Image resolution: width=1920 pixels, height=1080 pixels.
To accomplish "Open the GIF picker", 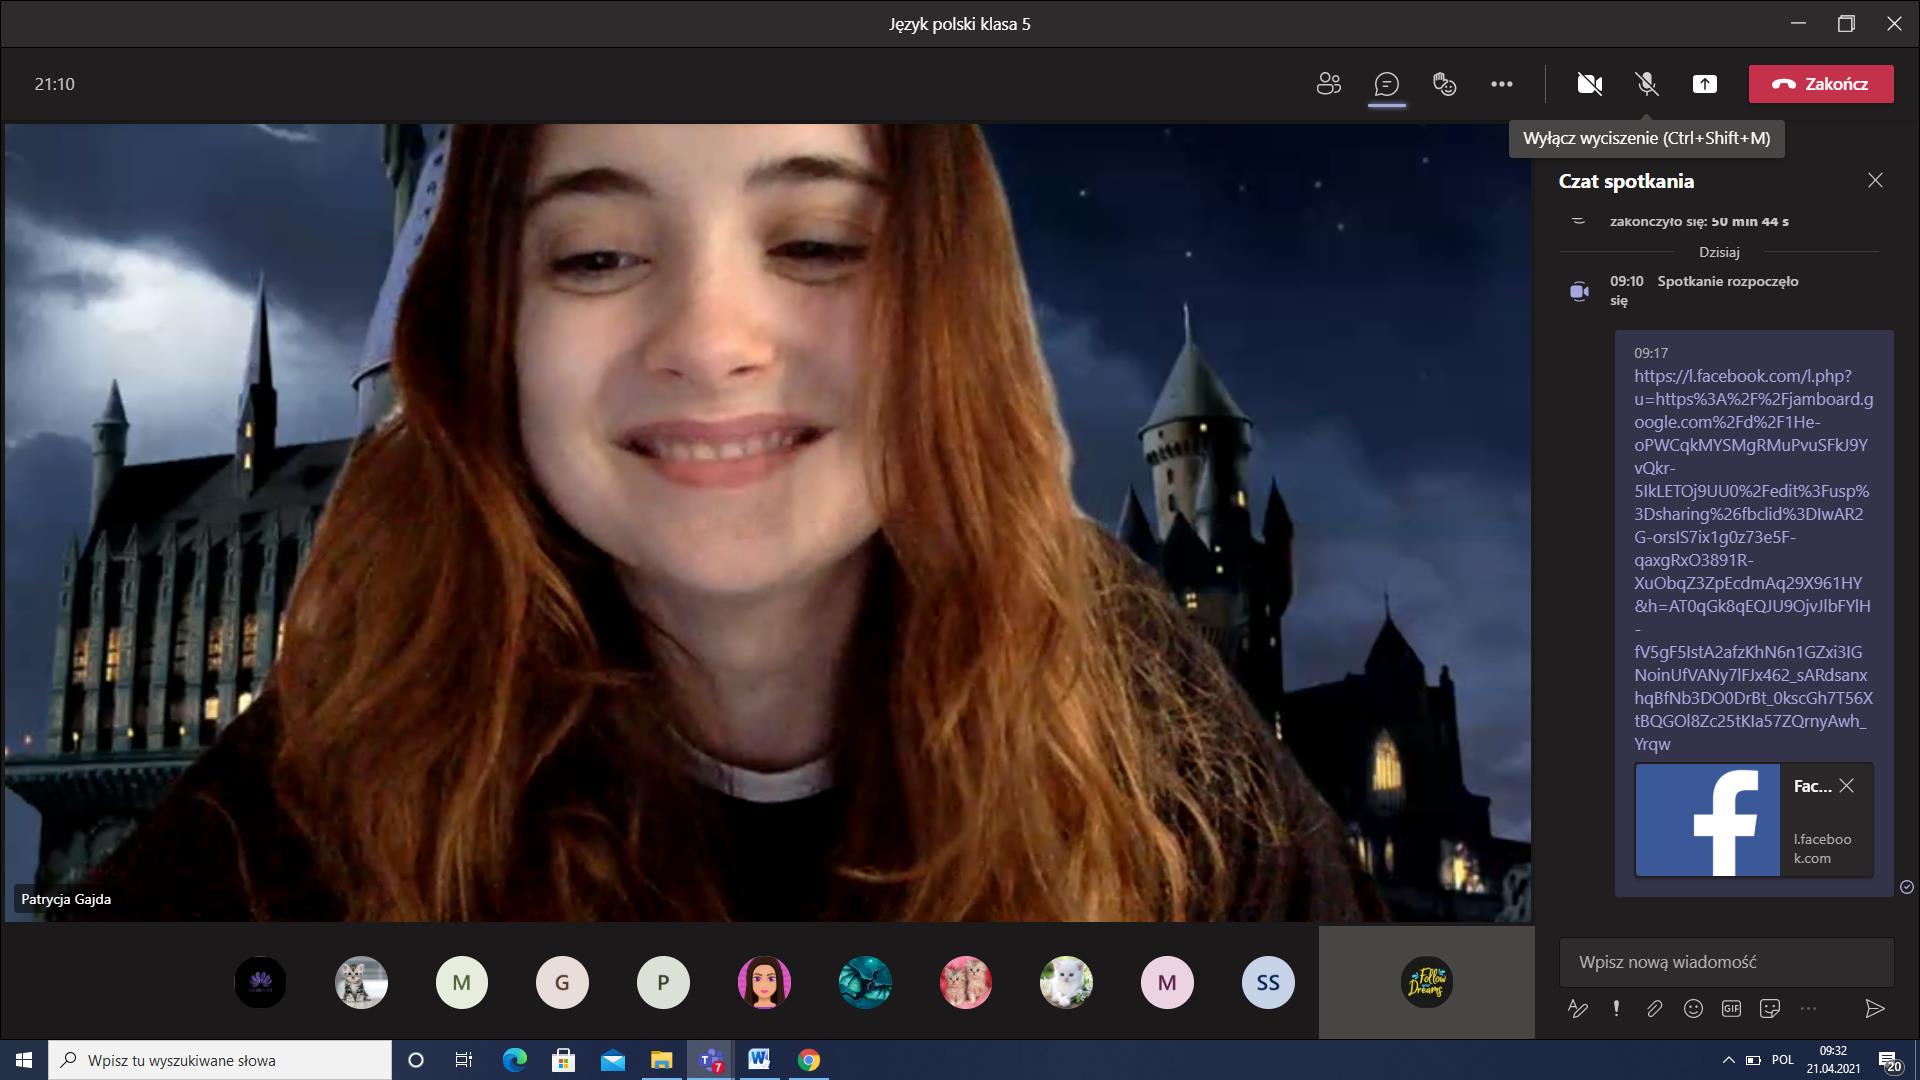I will [x=1731, y=1009].
